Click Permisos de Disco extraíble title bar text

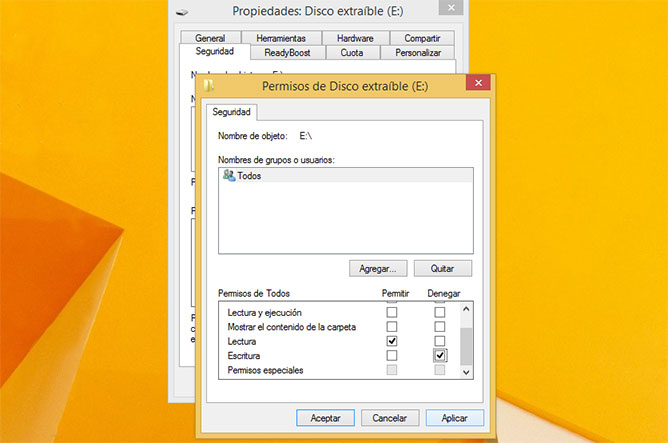pyautogui.click(x=345, y=86)
